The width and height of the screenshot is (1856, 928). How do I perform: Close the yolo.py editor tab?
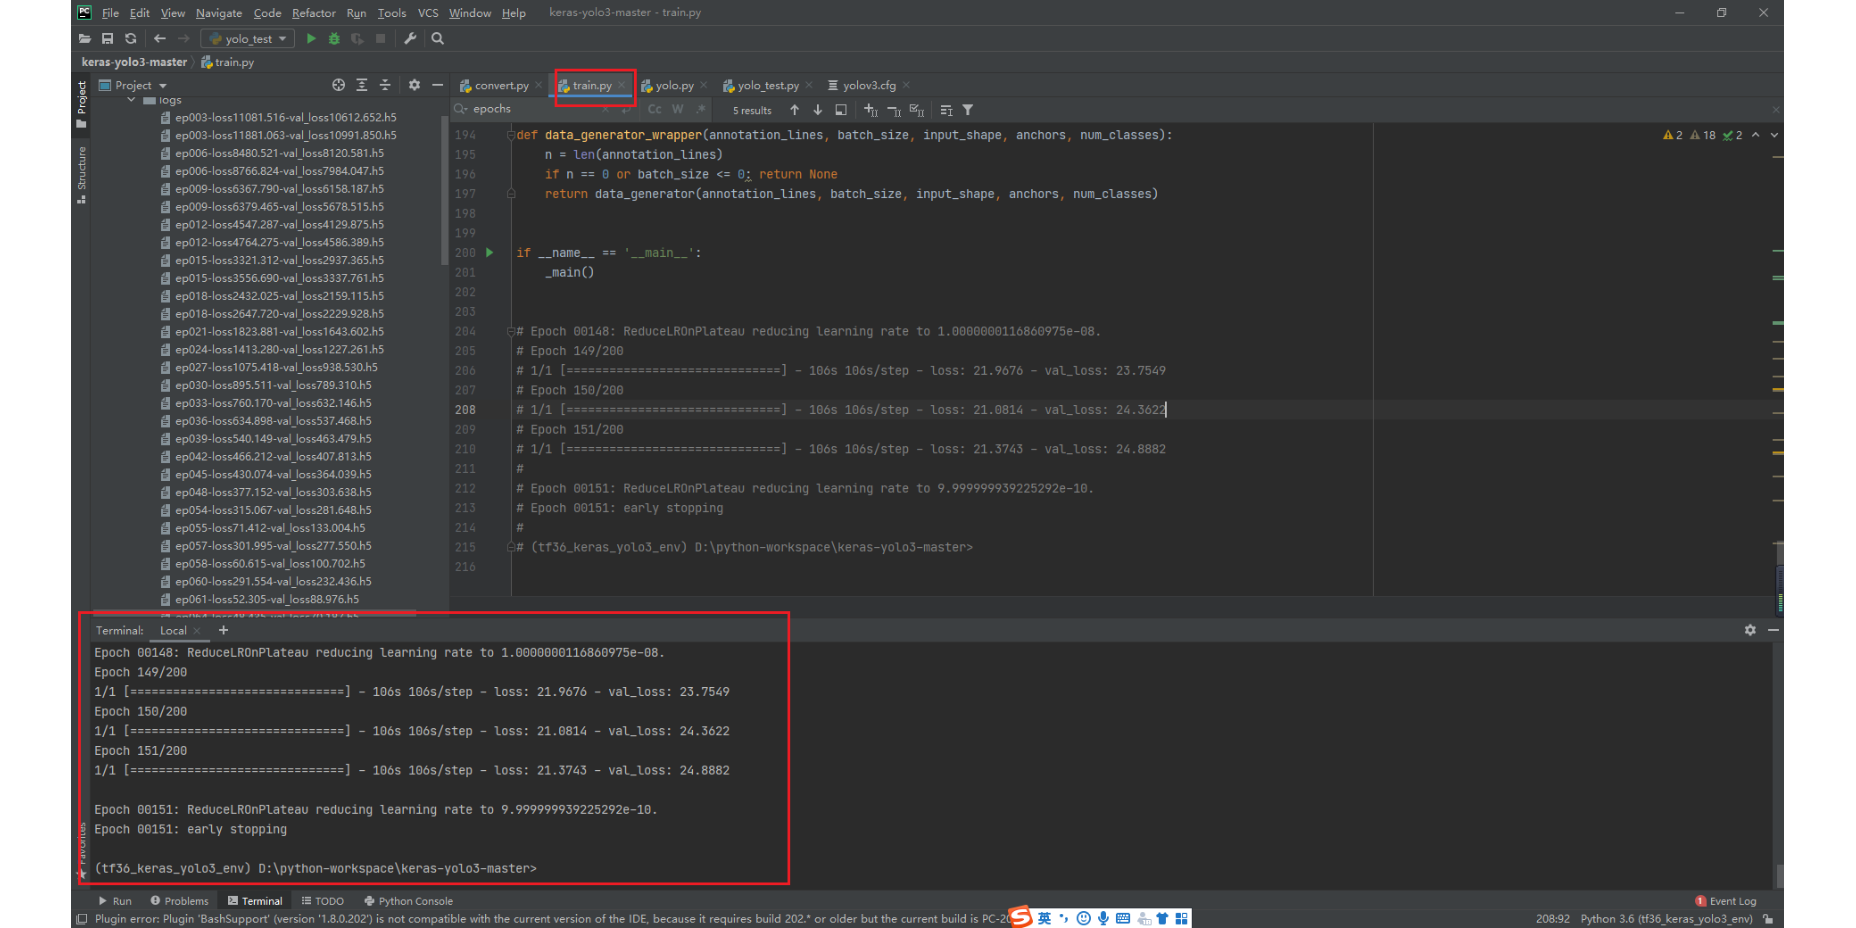(x=704, y=85)
